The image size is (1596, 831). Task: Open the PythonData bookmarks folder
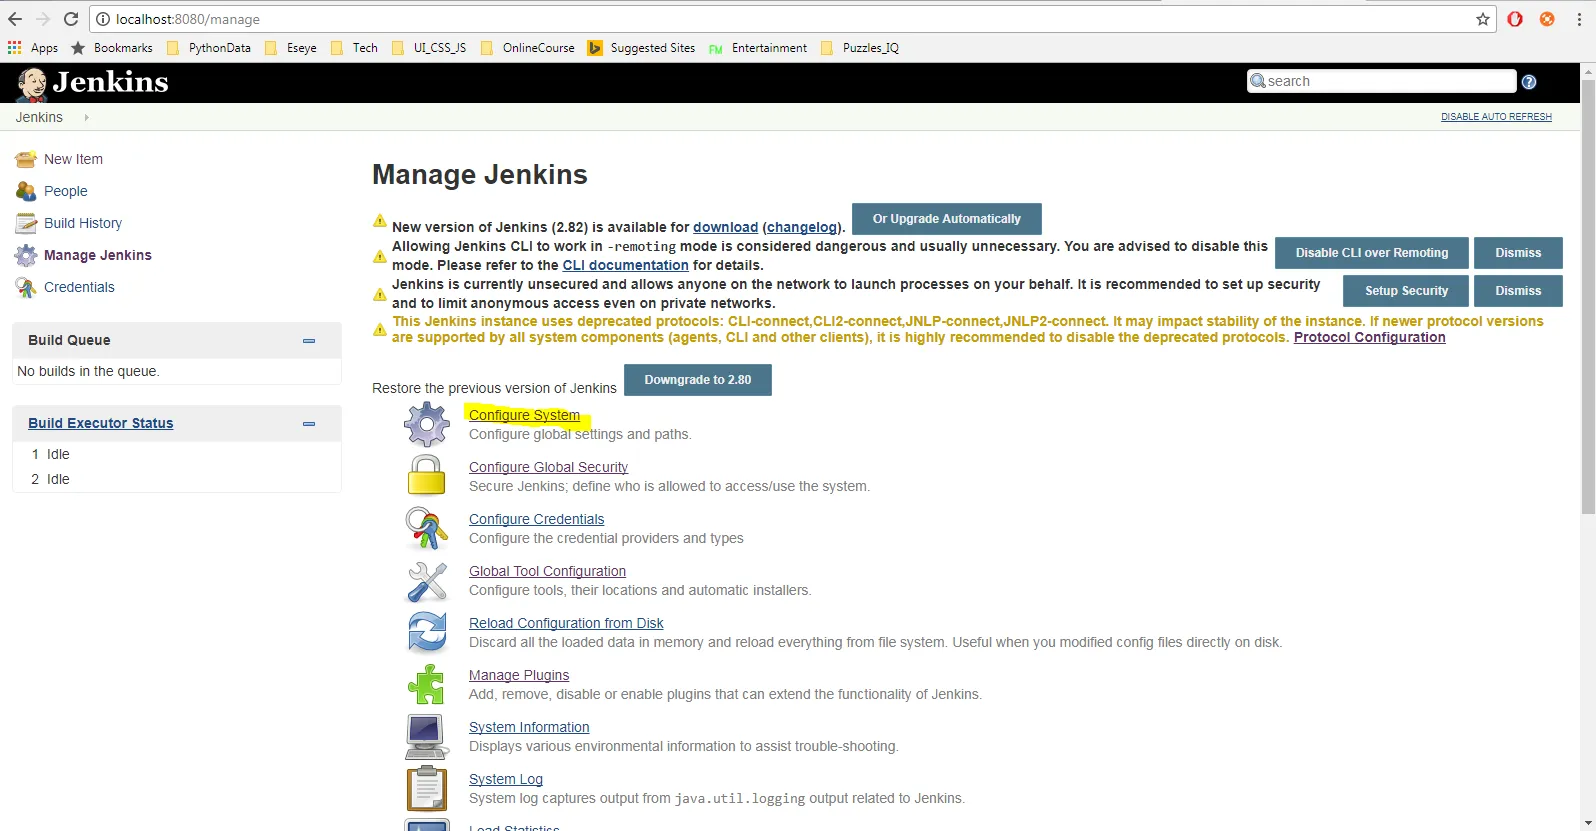209,48
